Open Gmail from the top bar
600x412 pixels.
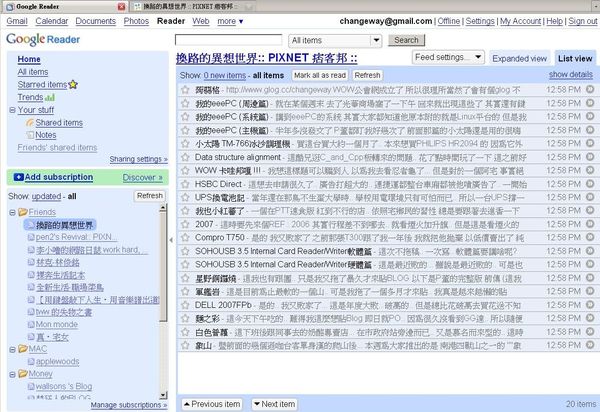(17, 21)
